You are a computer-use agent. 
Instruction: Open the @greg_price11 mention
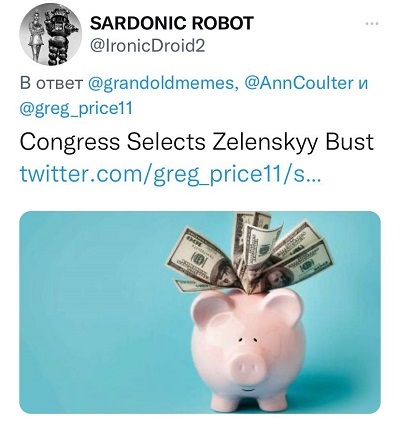76,109
